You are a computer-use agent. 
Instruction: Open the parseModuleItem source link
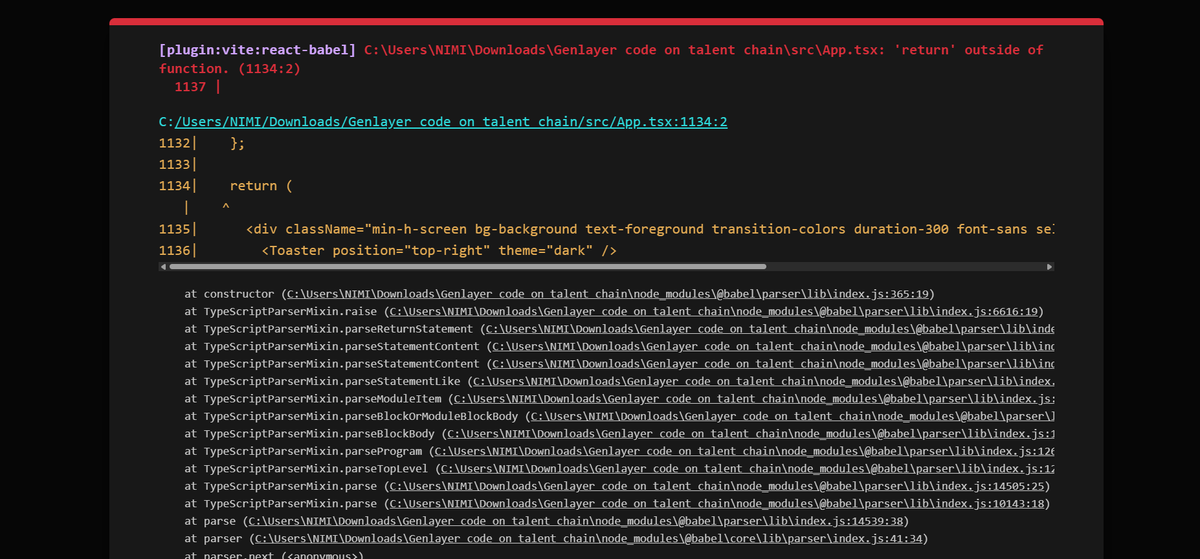[752, 399]
